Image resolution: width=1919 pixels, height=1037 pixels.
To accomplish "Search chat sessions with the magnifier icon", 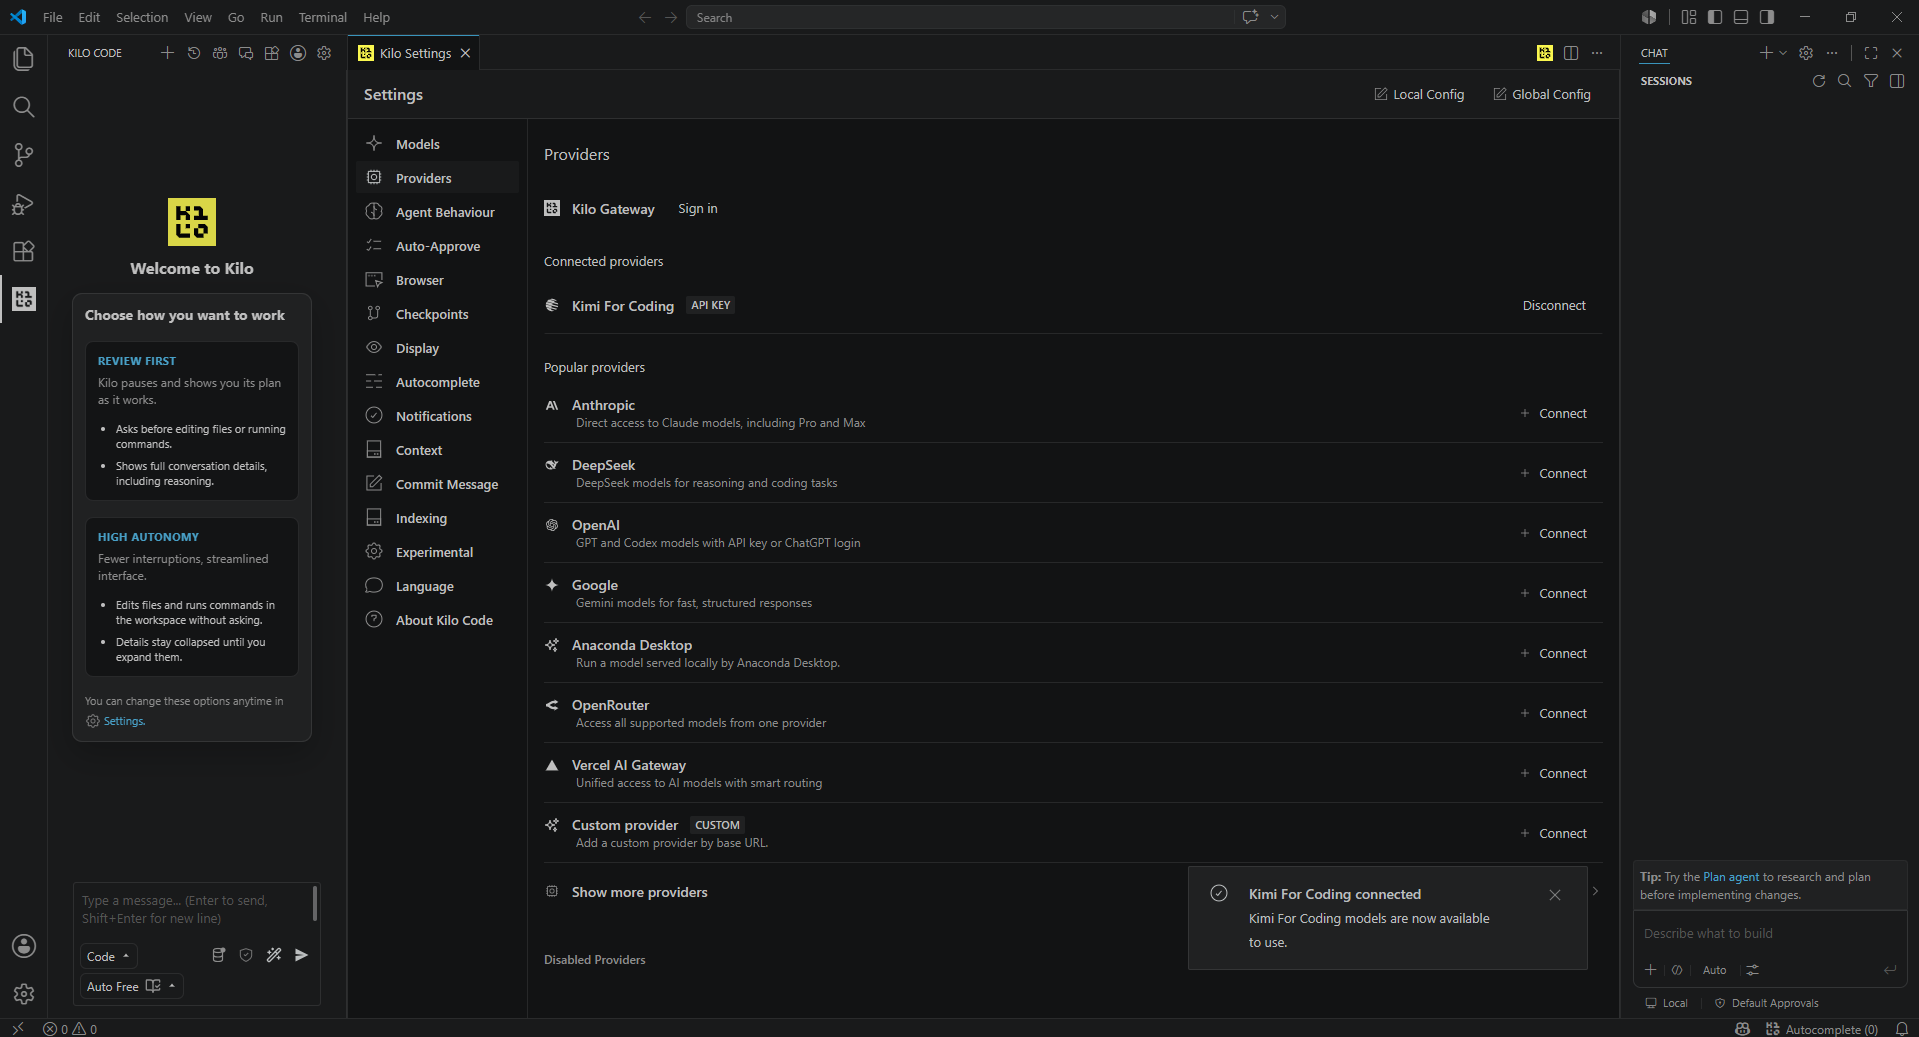I will [1845, 81].
